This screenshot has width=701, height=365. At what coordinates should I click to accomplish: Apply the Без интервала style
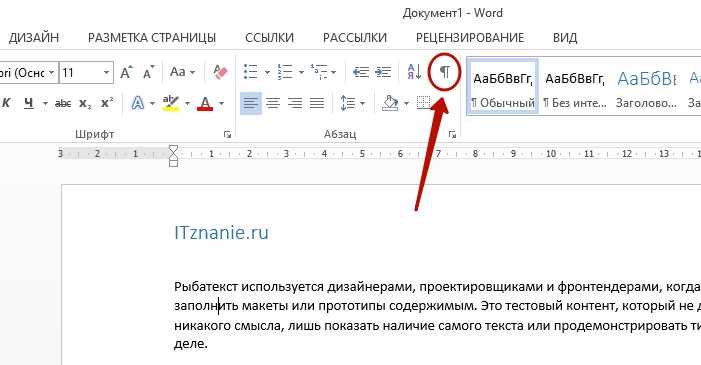point(575,87)
